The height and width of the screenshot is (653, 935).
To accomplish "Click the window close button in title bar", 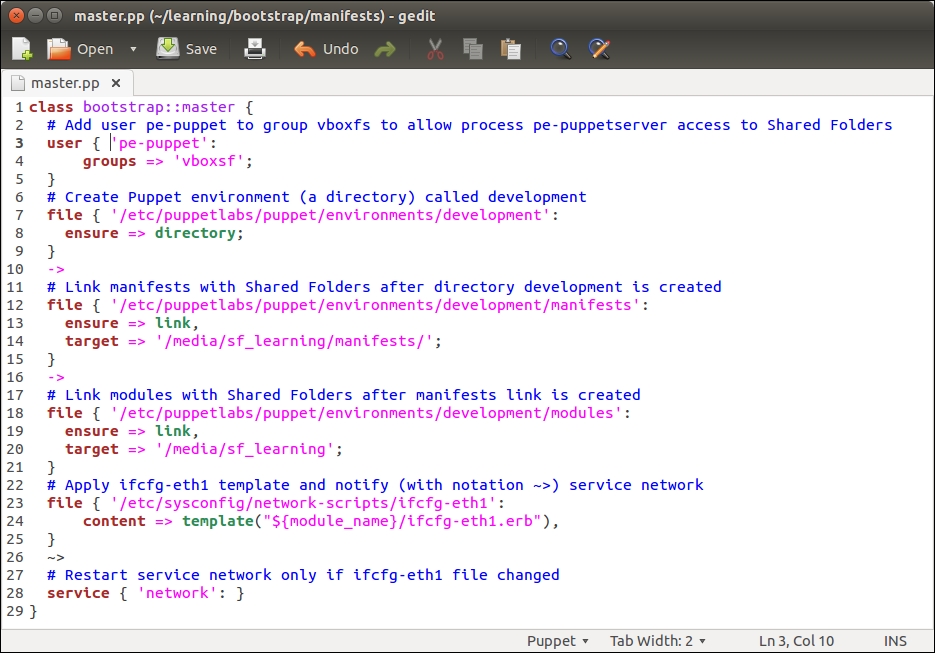I will pyautogui.click(x=15, y=15).
